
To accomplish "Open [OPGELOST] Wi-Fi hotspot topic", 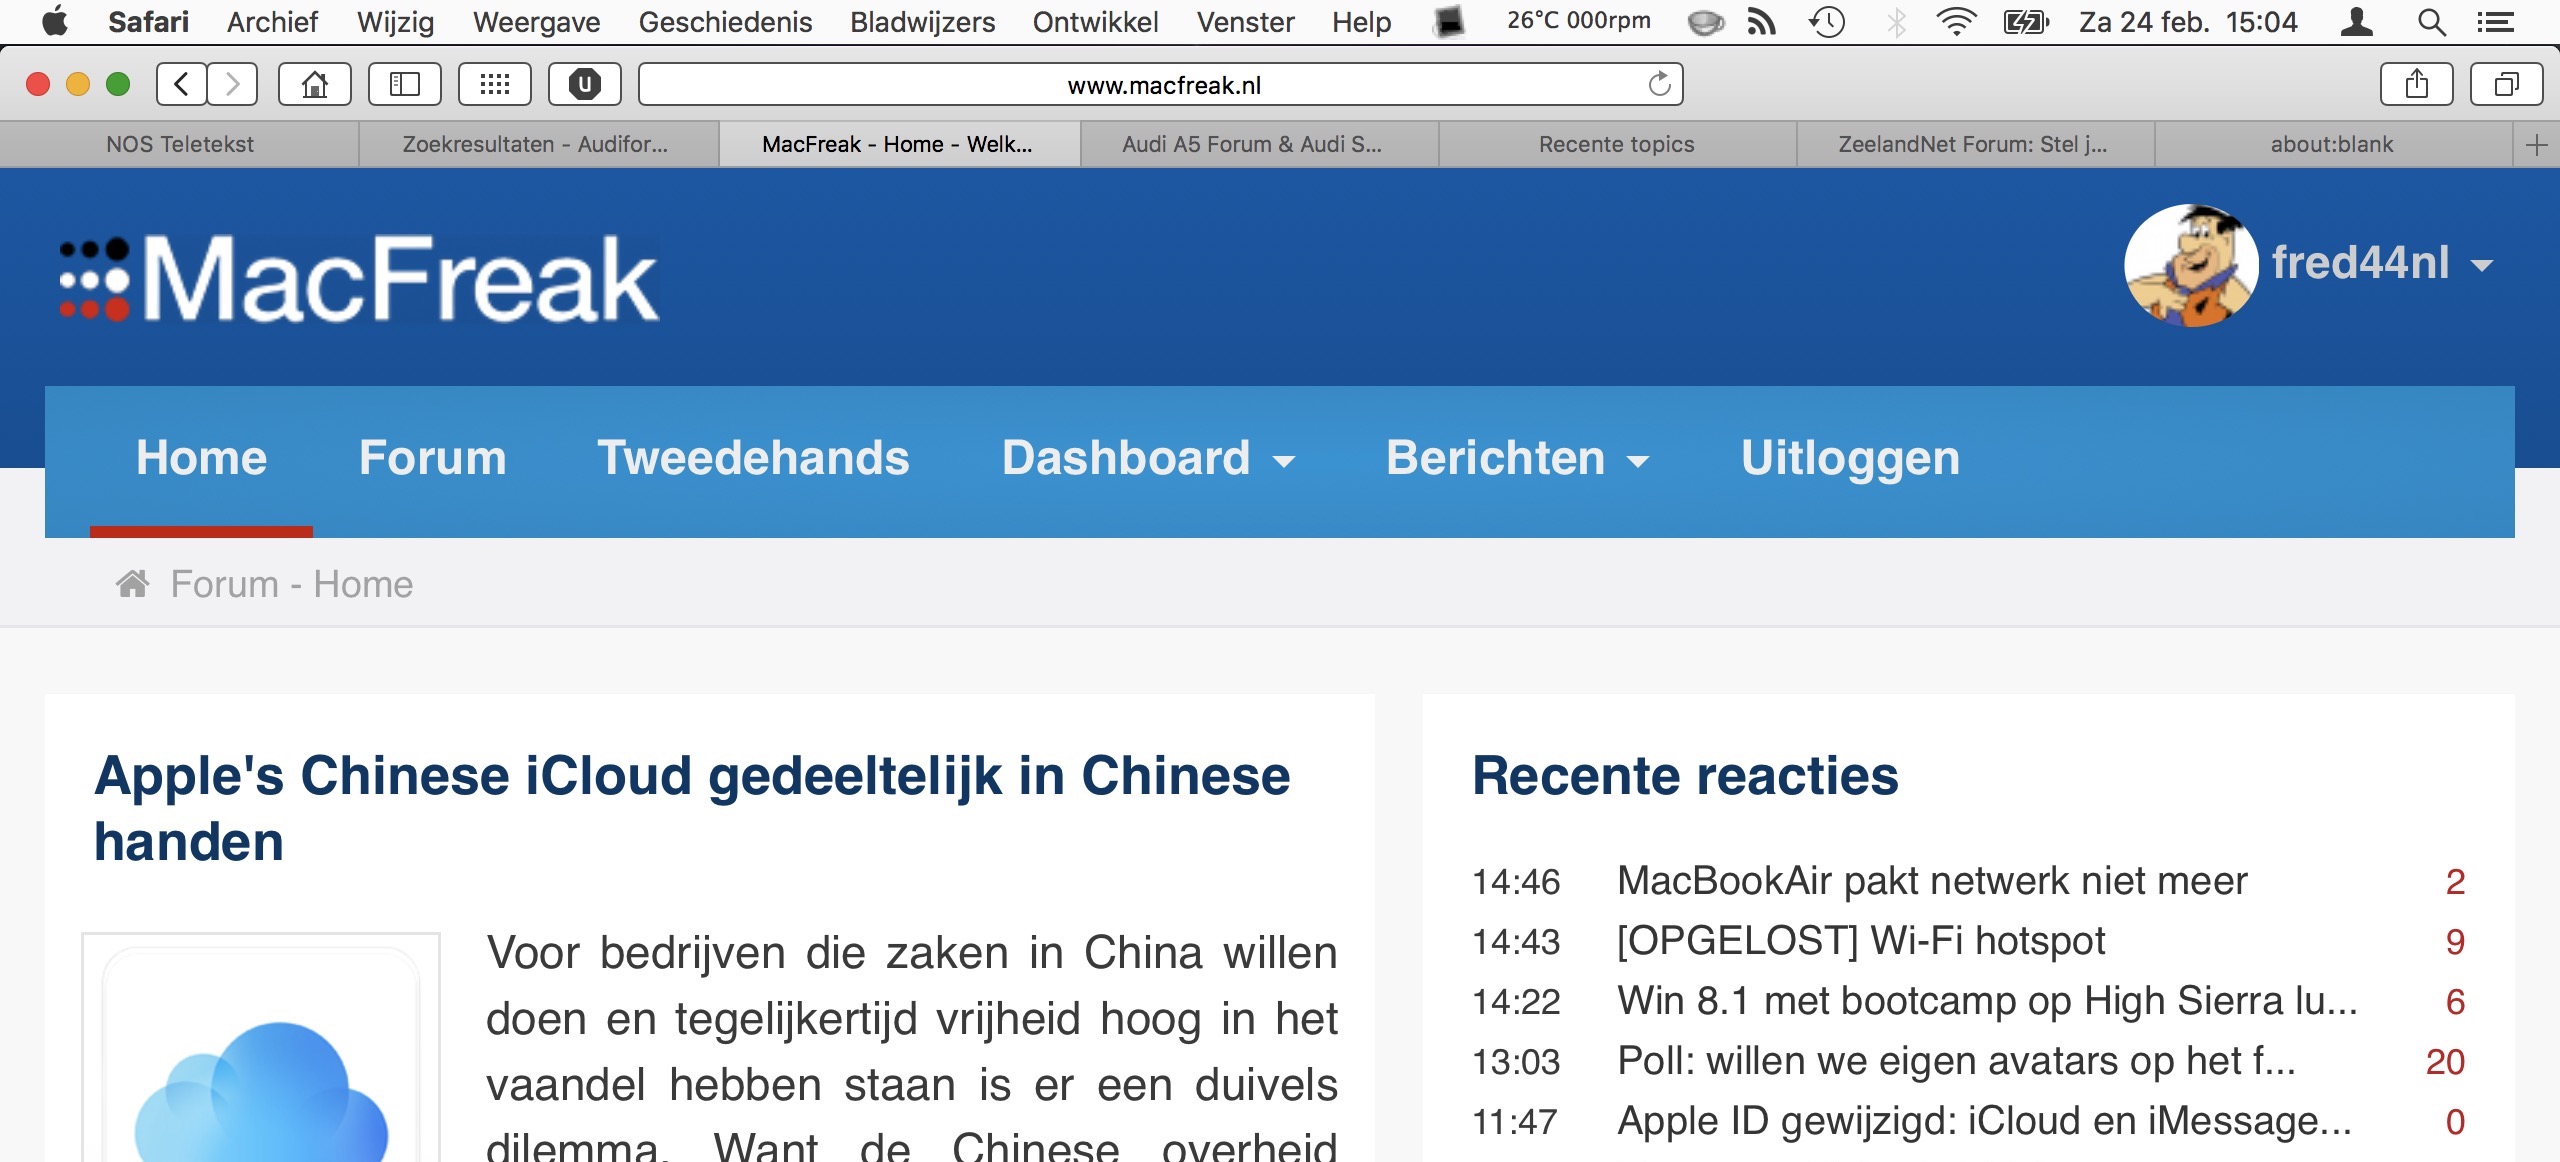I will pyautogui.click(x=1861, y=941).
